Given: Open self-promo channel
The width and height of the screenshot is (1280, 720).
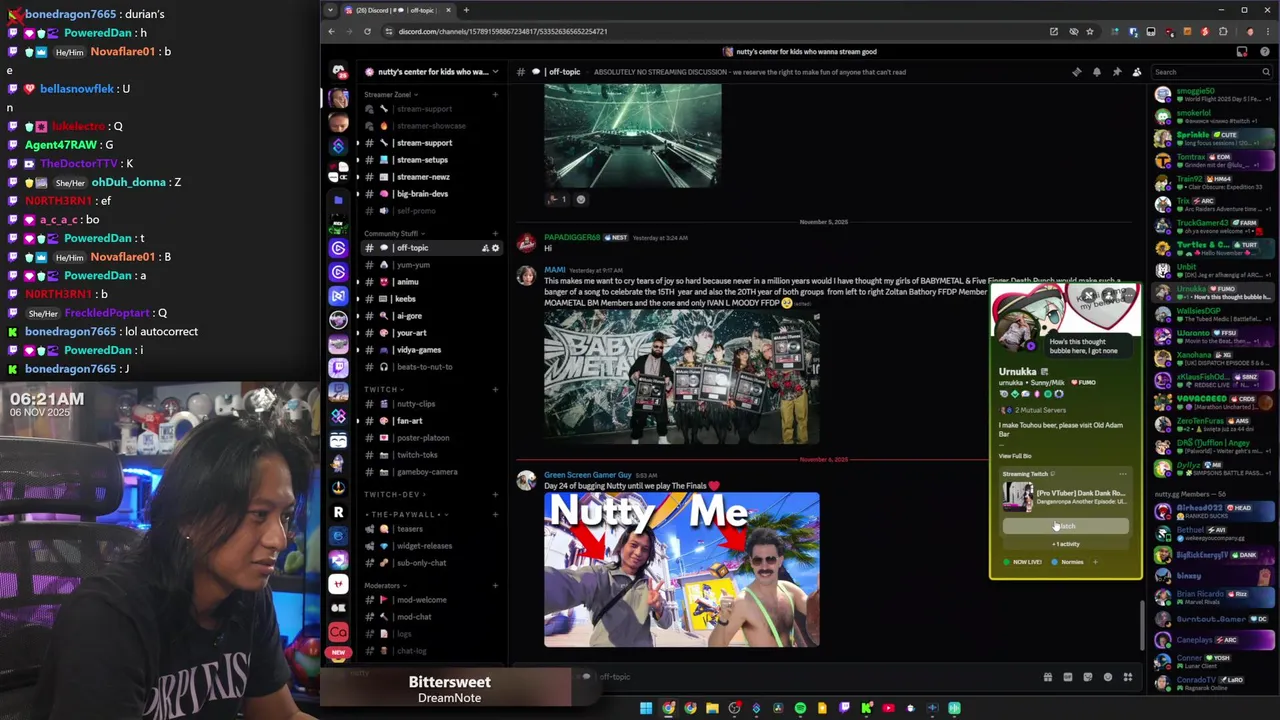Looking at the screenshot, I should click(x=430, y=211).
